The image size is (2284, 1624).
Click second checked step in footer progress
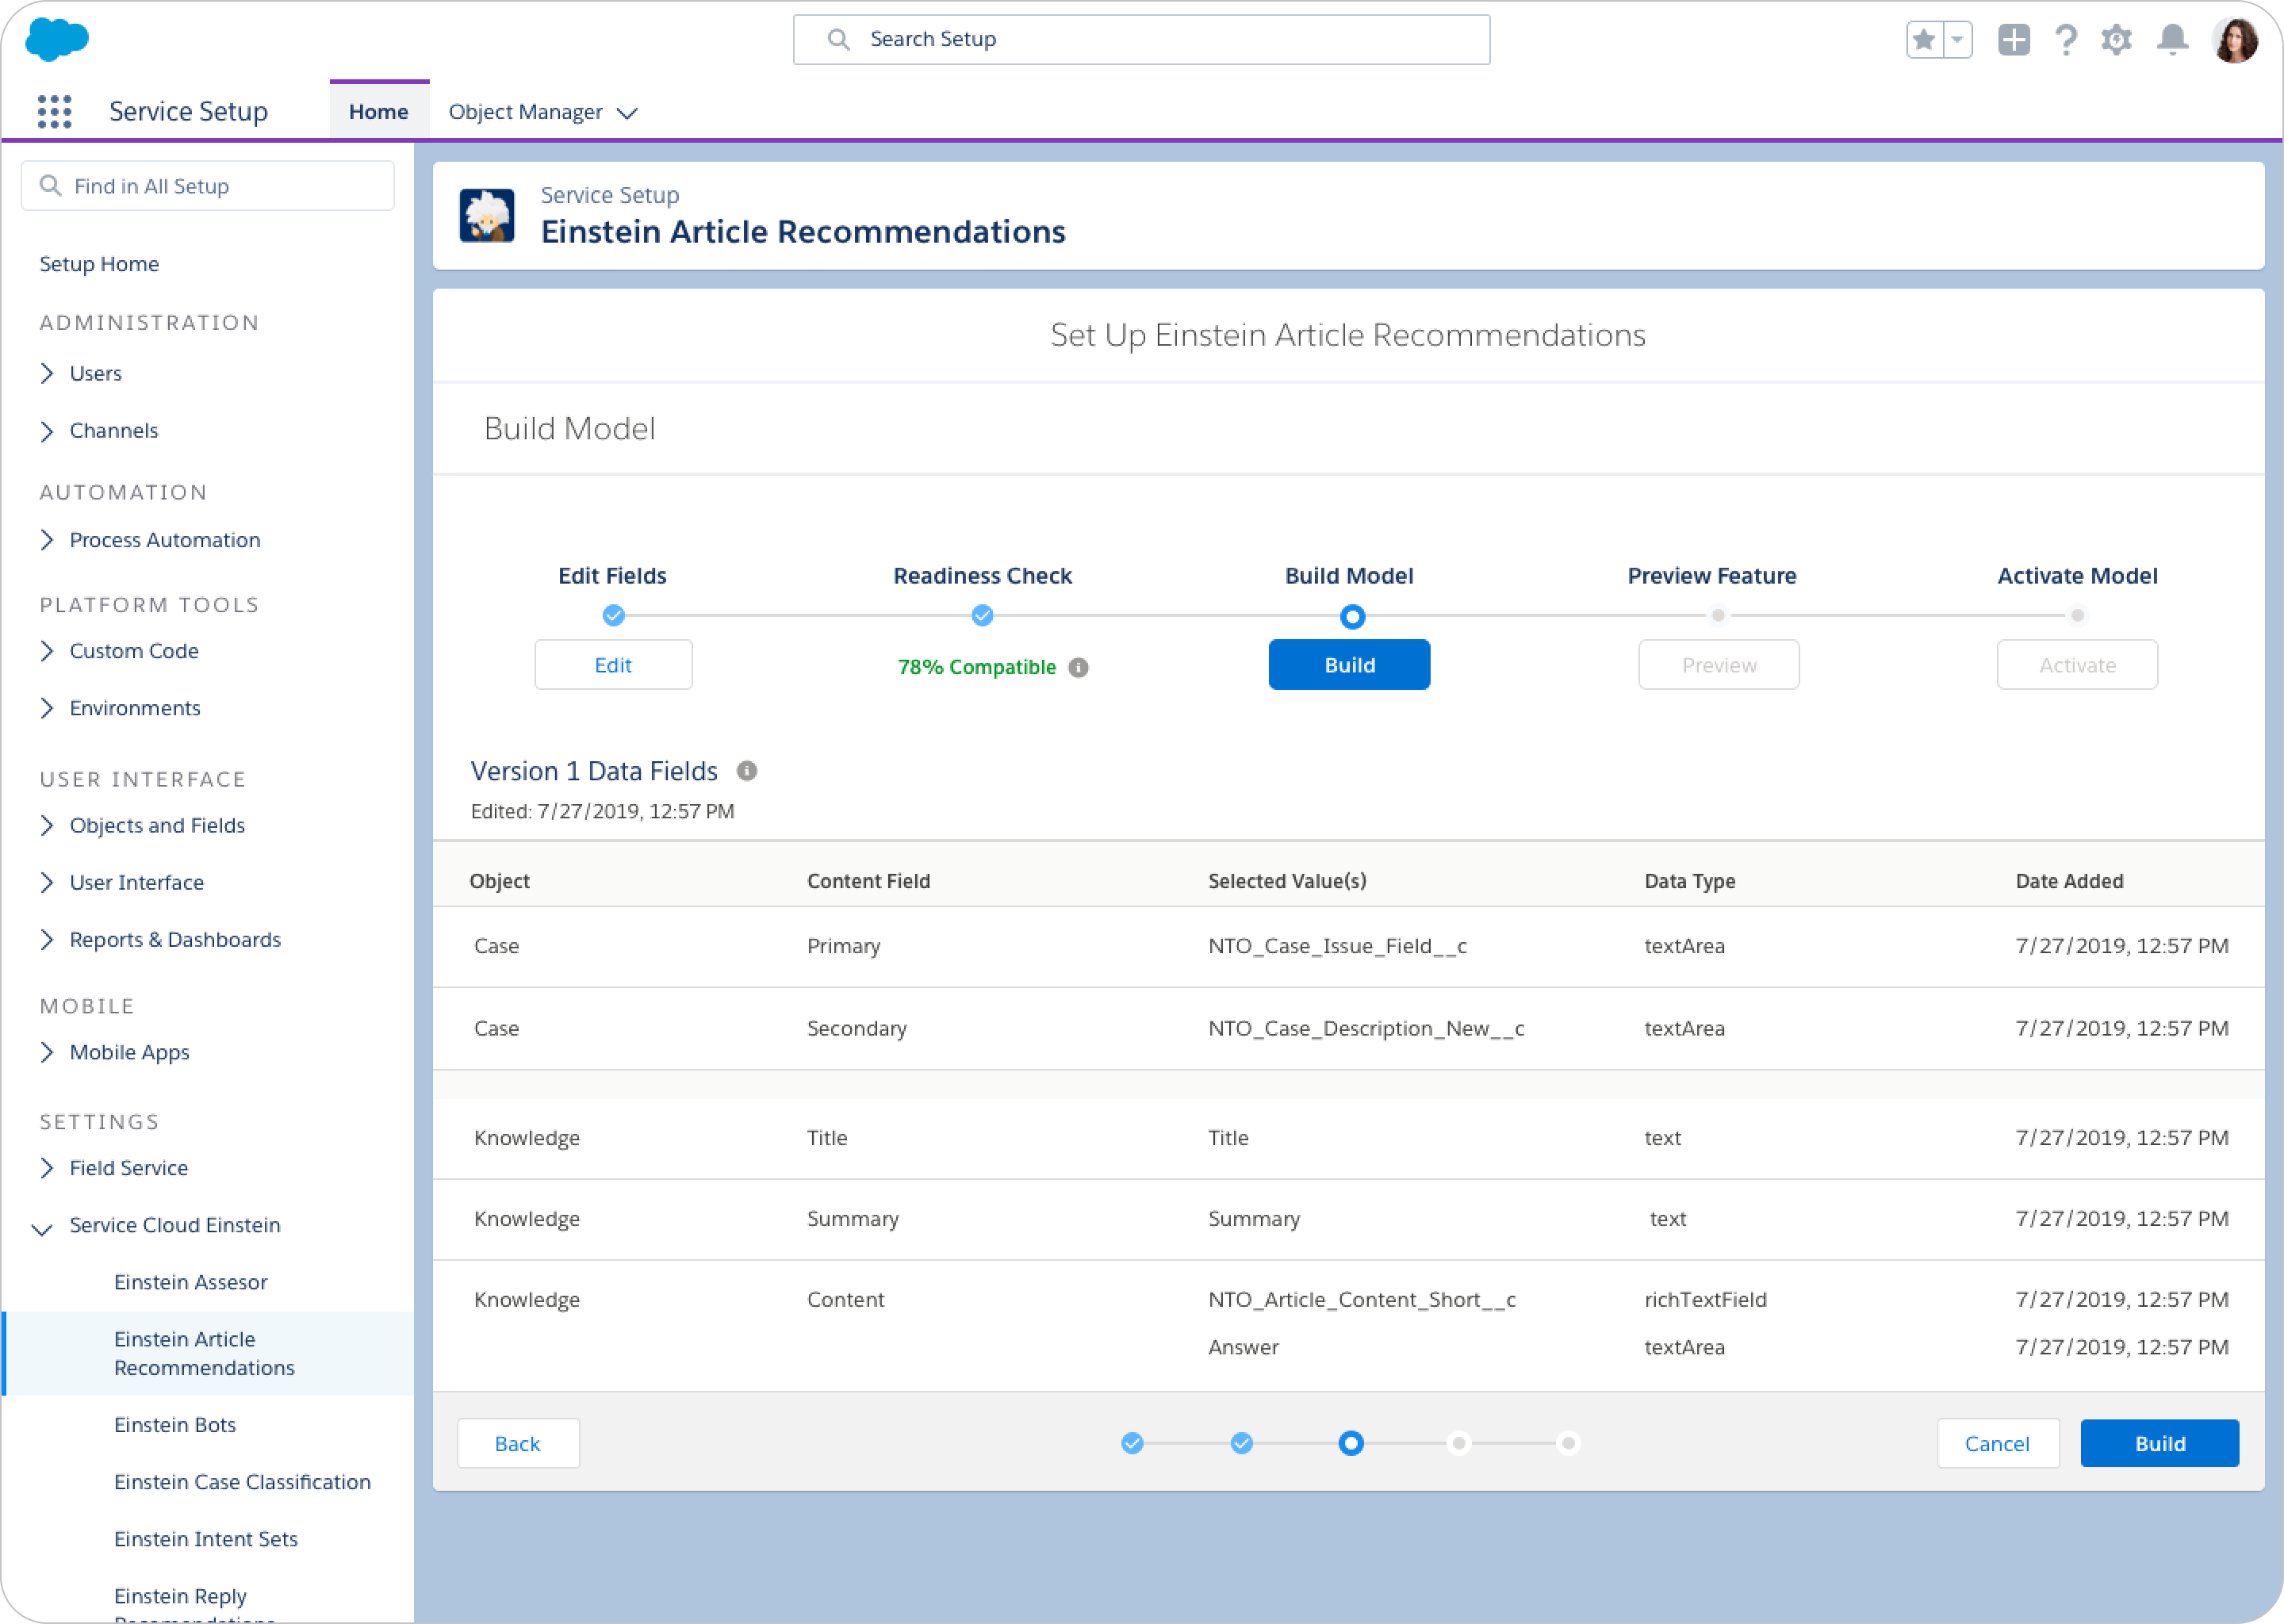click(x=1242, y=1443)
